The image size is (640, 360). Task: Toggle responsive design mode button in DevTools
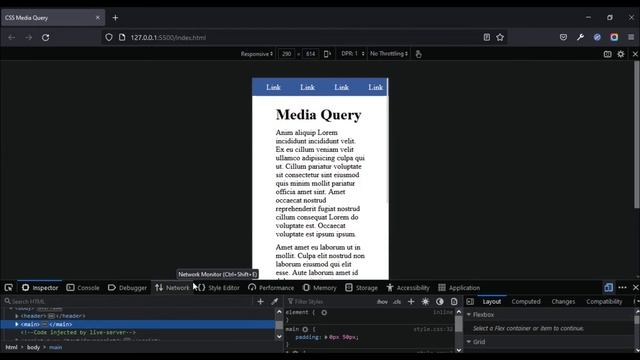tap(608, 288)
